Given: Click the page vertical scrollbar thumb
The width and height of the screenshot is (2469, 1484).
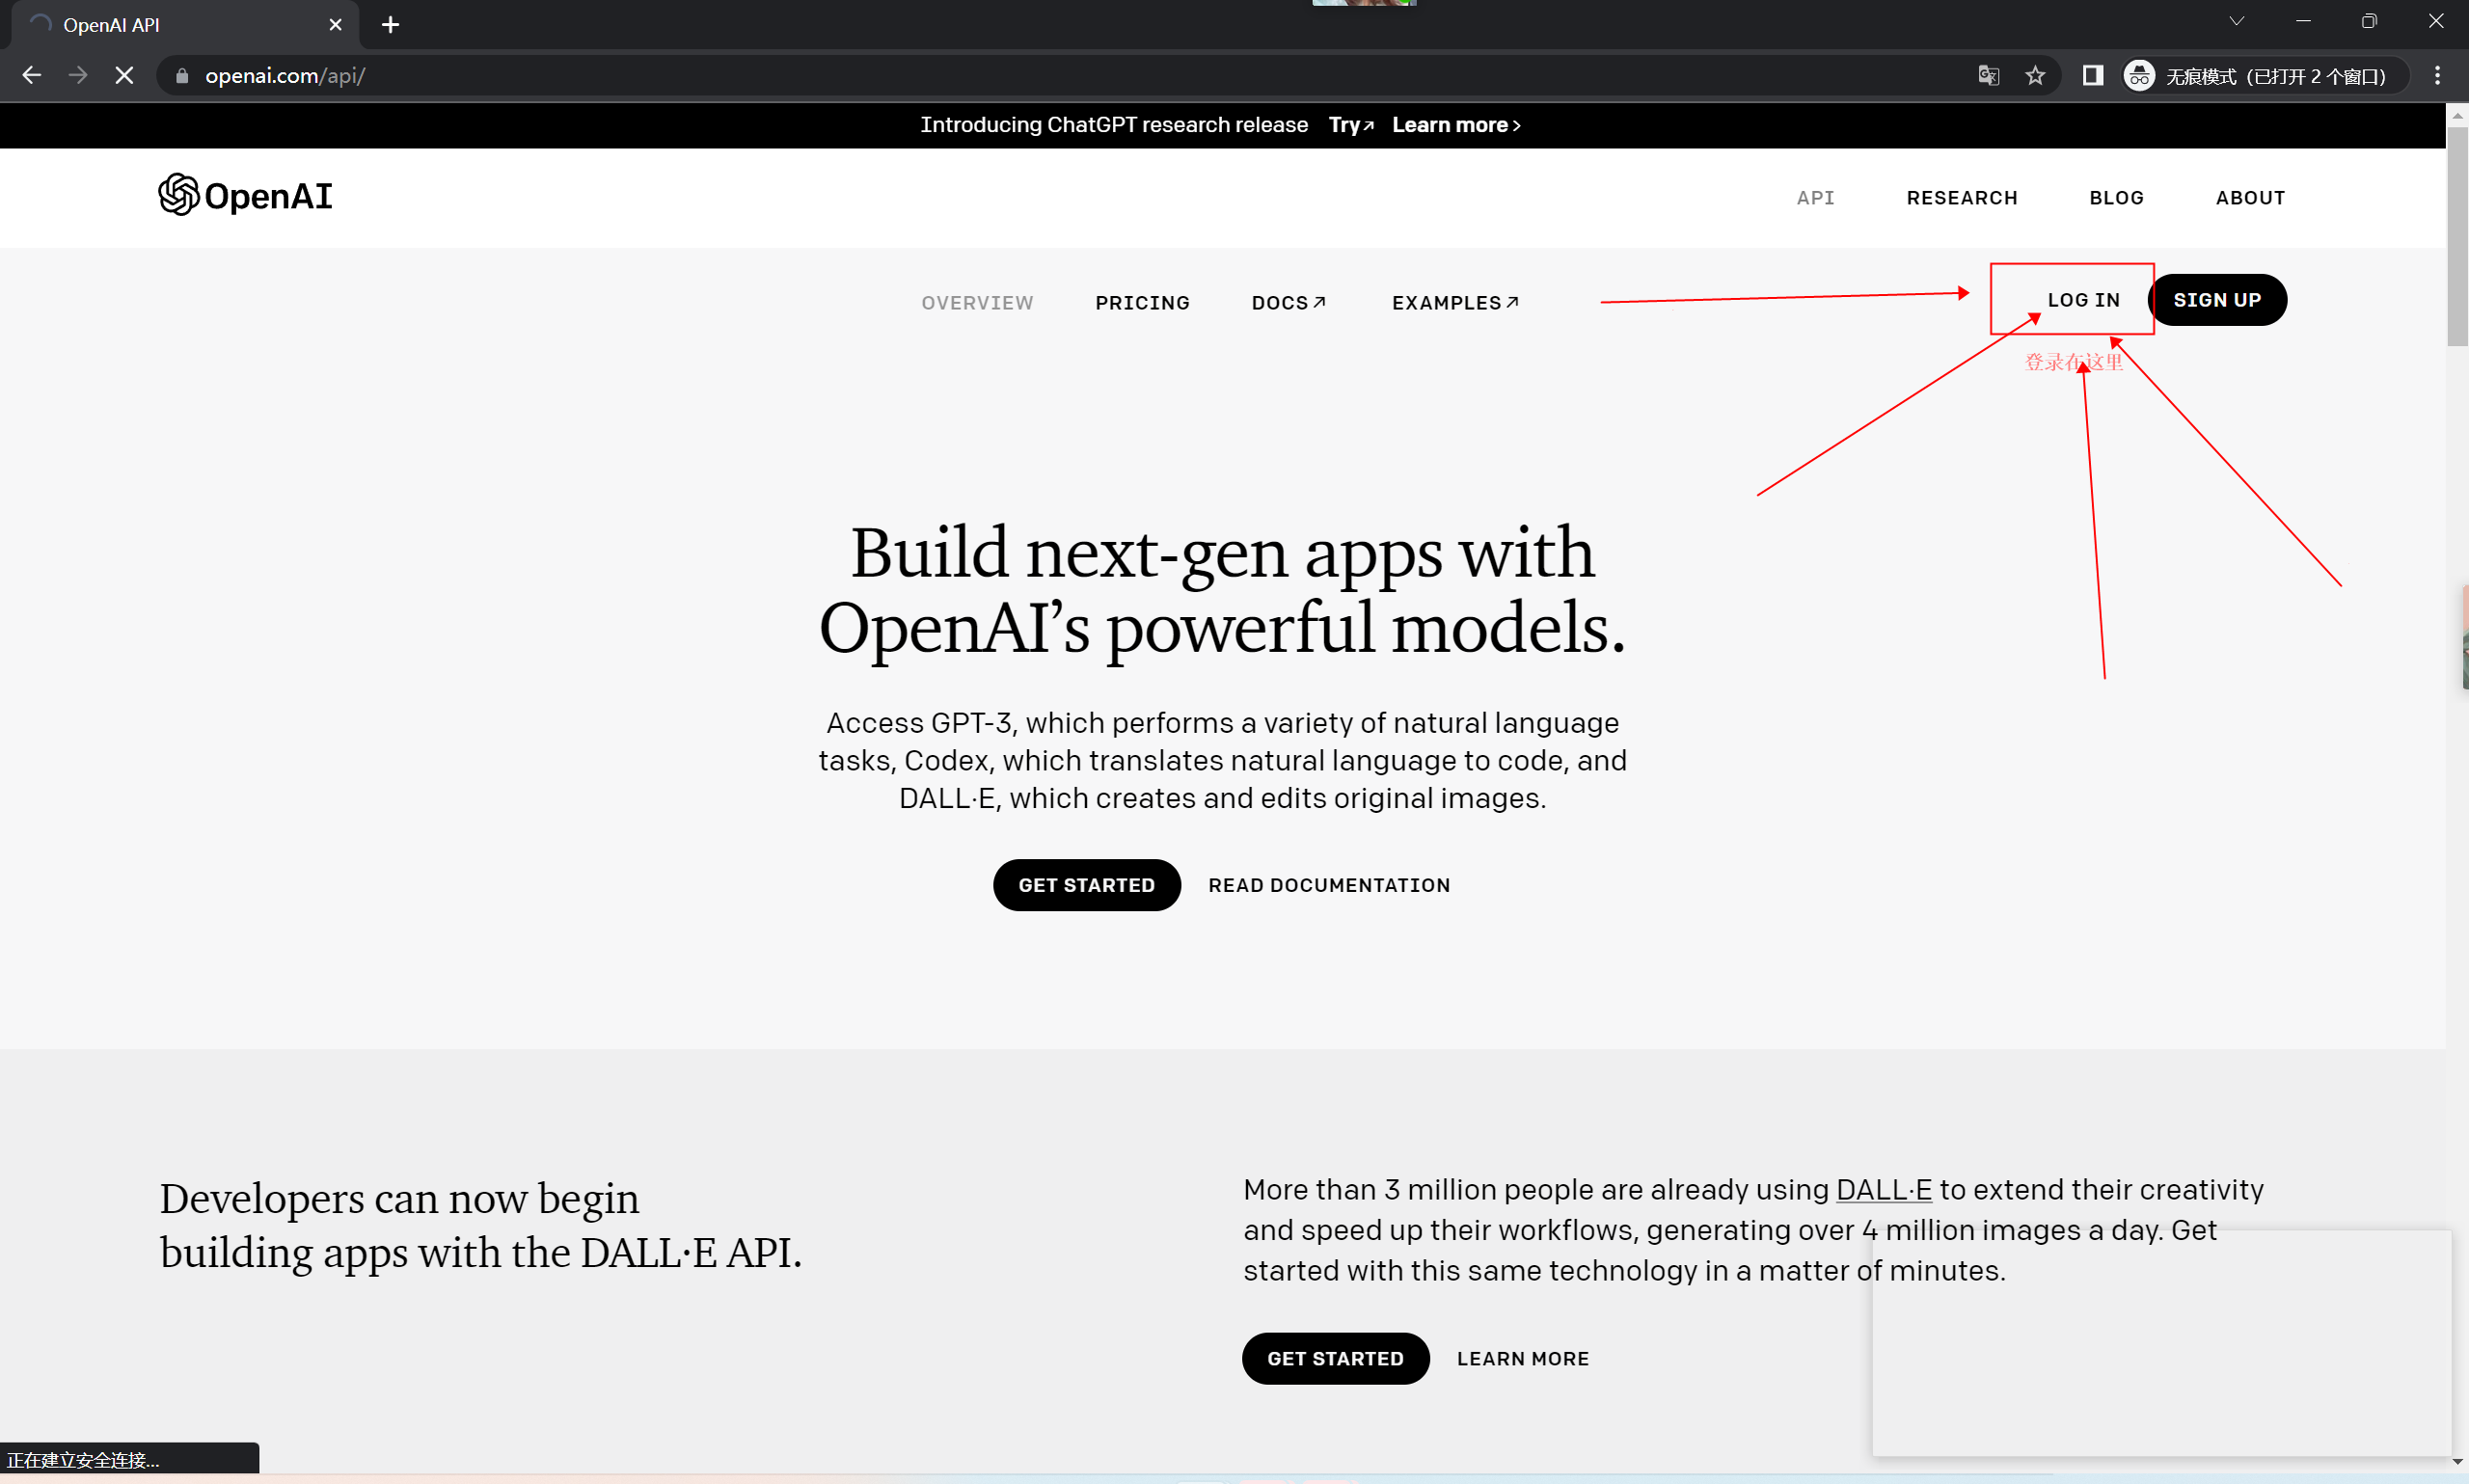Looking at the screenshot, I should coord(2456,235).
